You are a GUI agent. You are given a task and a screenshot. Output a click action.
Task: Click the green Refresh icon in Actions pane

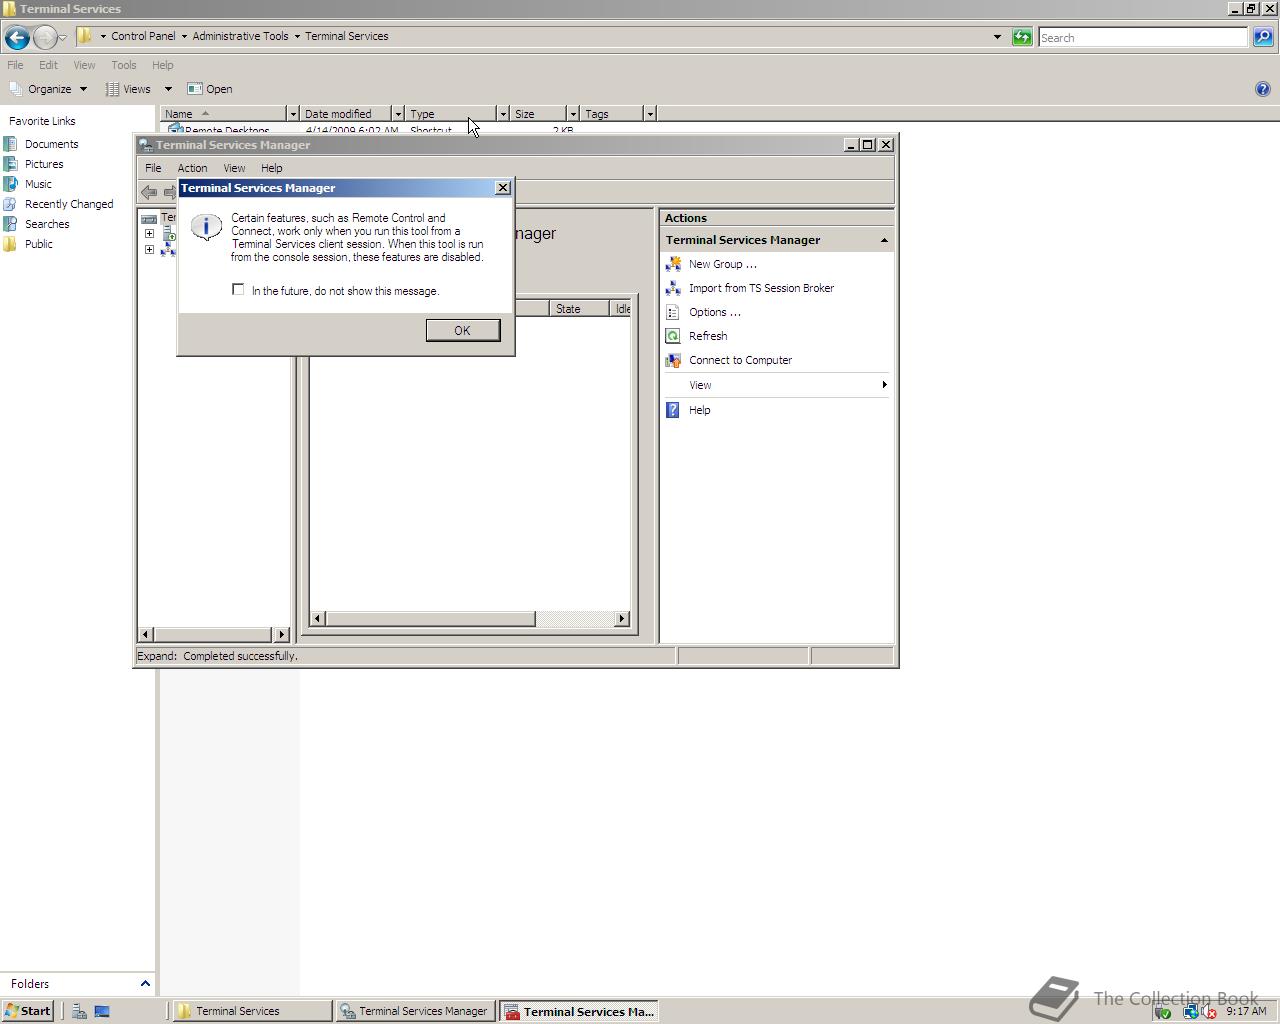673,336
